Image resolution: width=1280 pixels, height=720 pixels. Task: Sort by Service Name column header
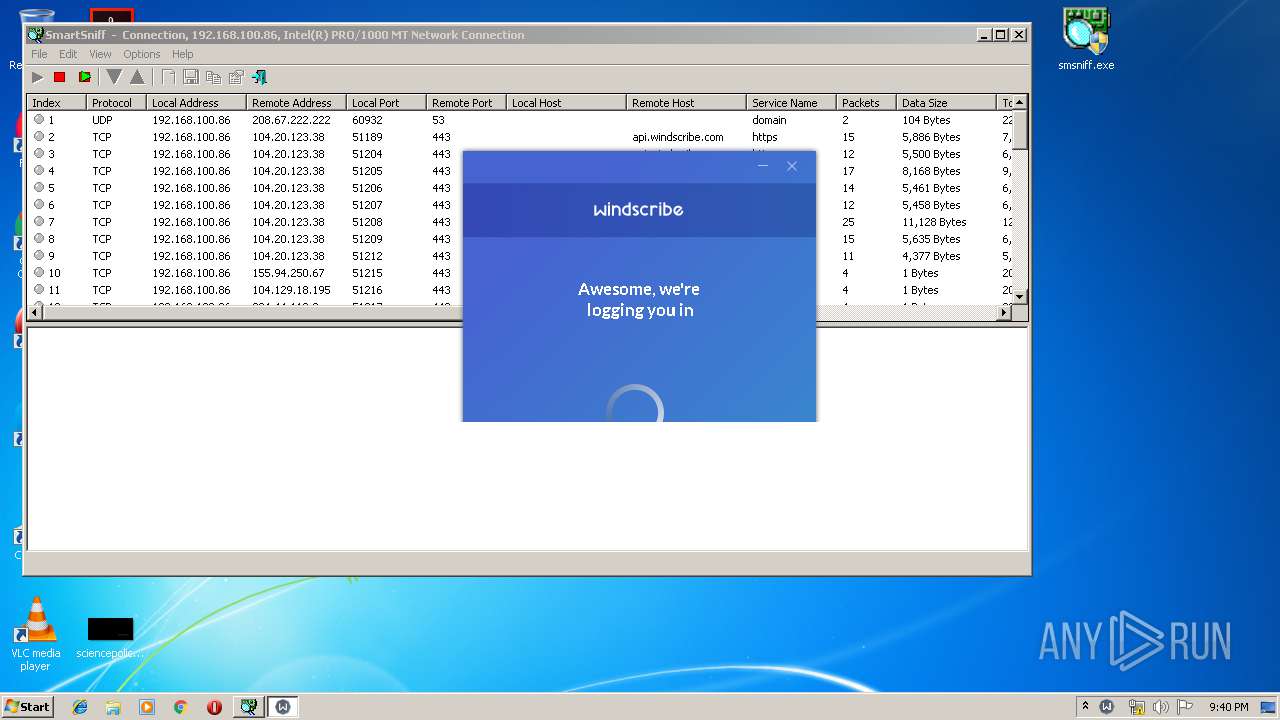pyautogui.click(x=792, y=103)
